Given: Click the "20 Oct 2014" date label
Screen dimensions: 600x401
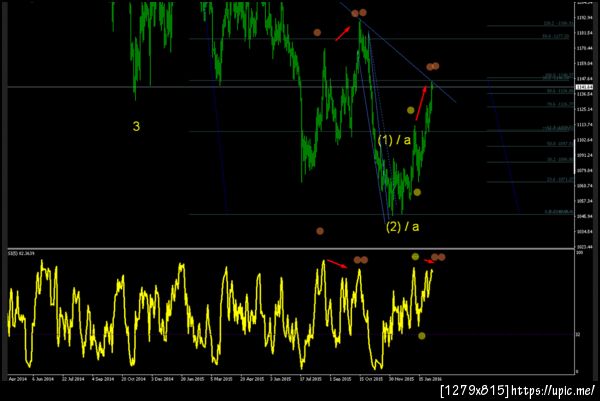Looking at the screenshot, I should click(133, 379).
